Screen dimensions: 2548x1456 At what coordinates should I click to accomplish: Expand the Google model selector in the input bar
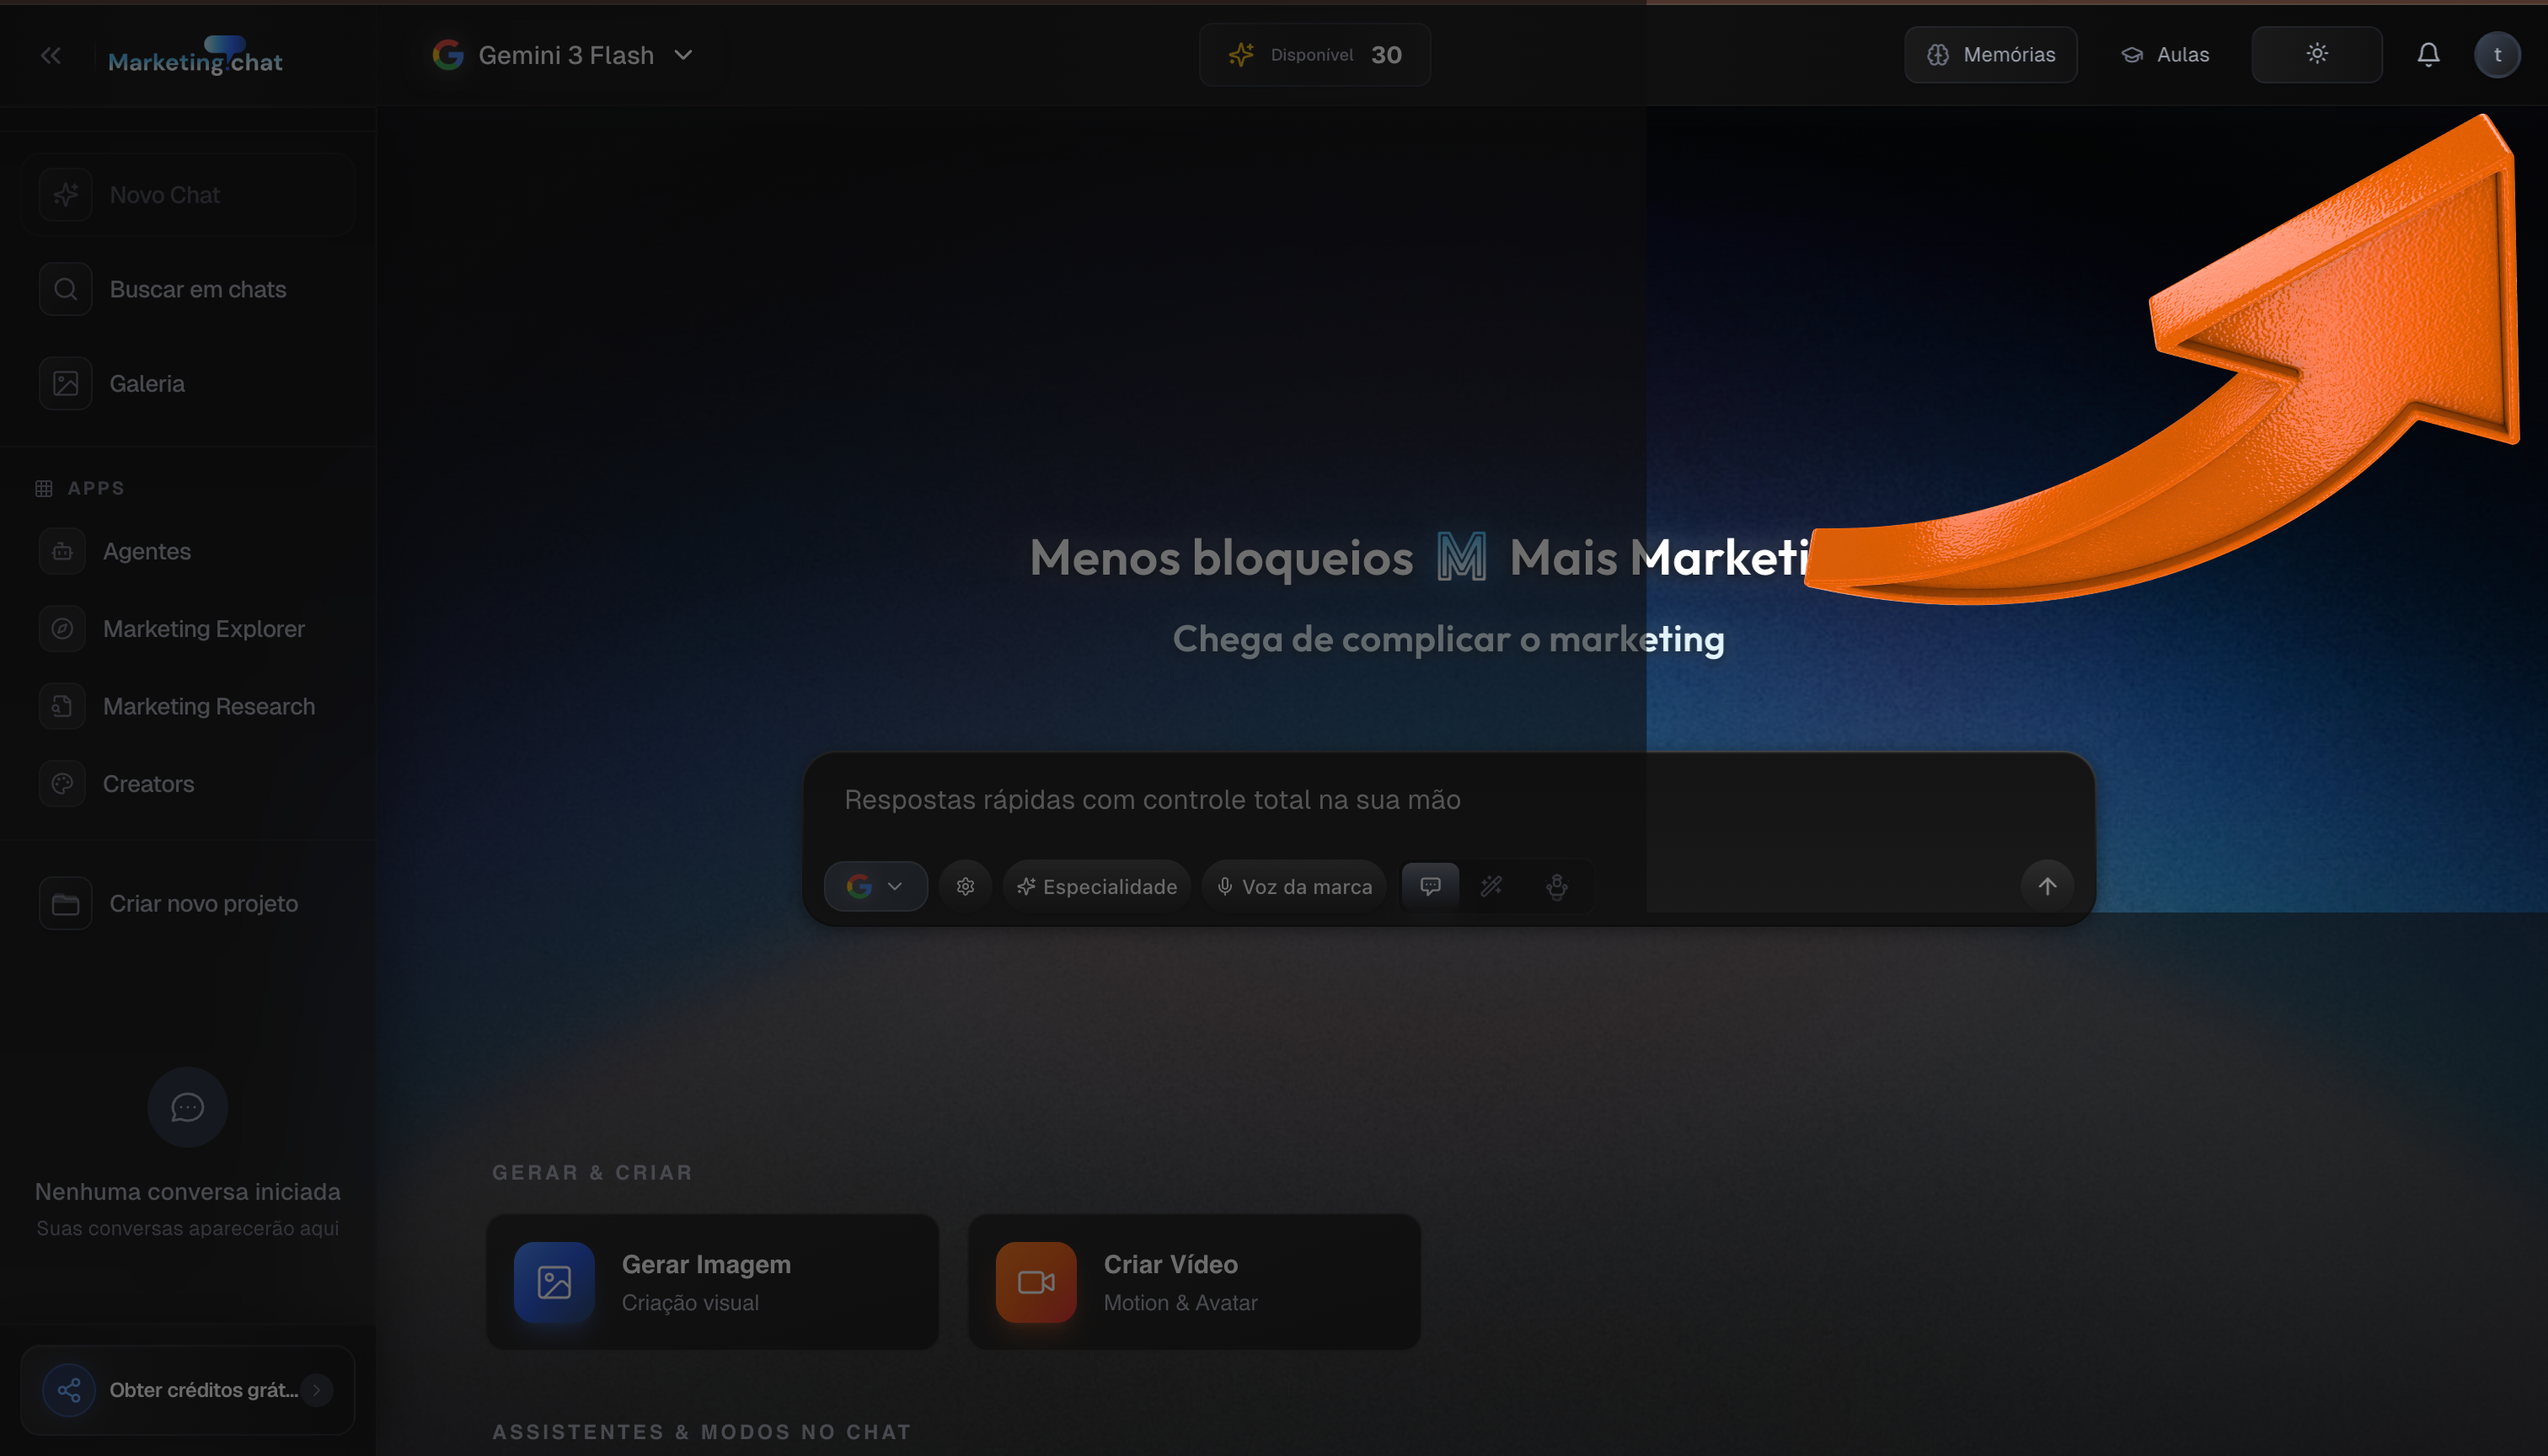[x=875, y=886]
